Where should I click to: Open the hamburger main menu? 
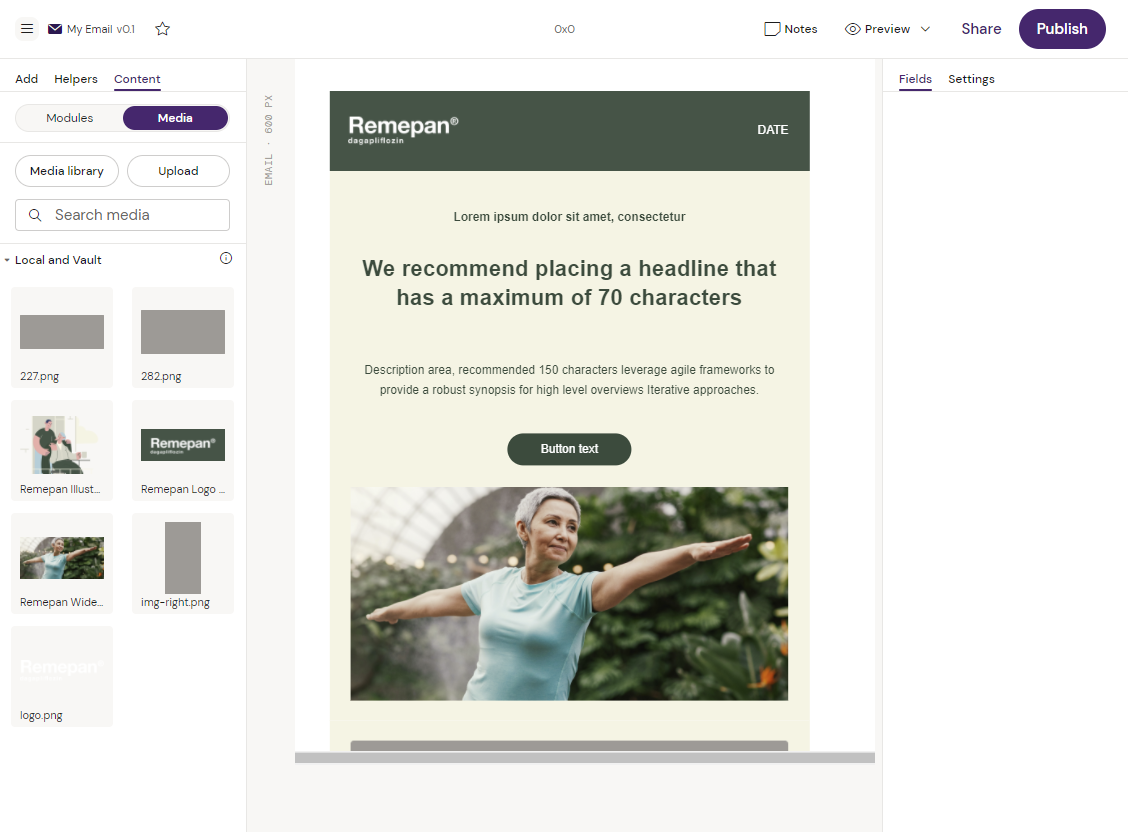point(27,29)
